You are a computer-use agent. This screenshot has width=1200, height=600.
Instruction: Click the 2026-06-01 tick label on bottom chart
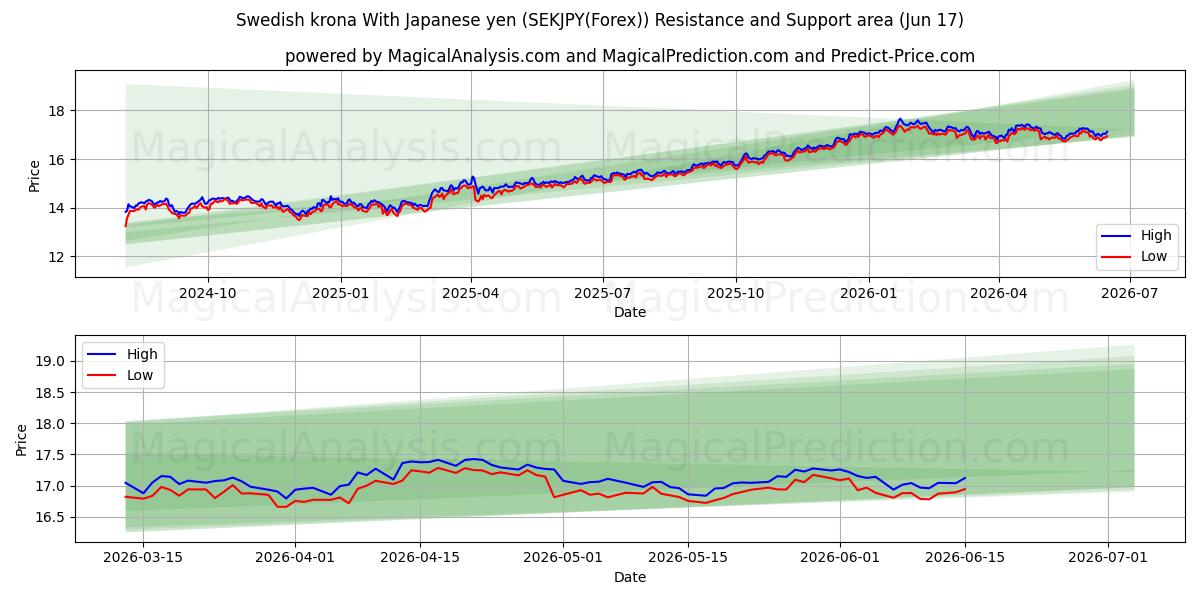[840, 558]
